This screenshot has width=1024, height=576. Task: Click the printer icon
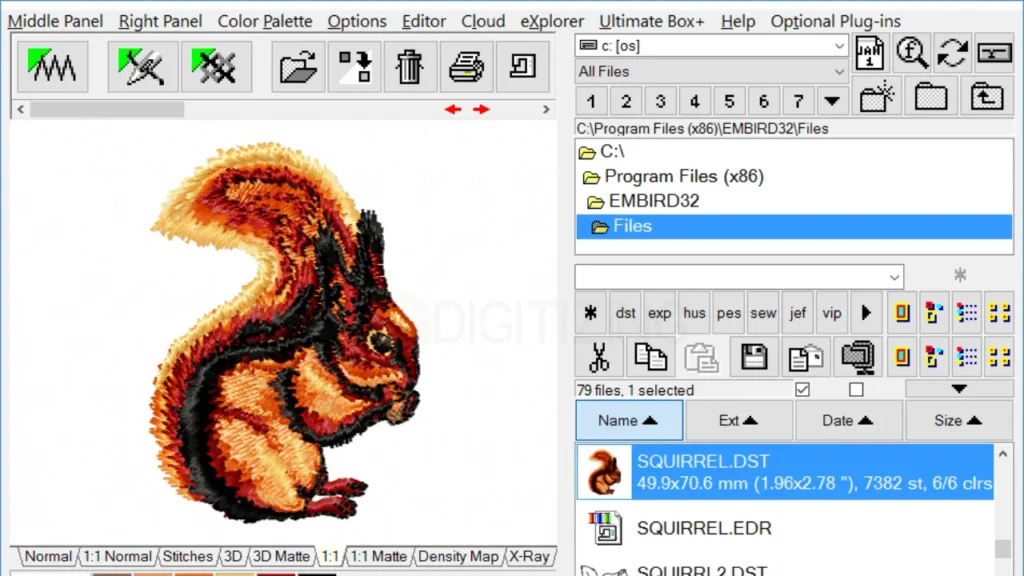pos(466,67)
